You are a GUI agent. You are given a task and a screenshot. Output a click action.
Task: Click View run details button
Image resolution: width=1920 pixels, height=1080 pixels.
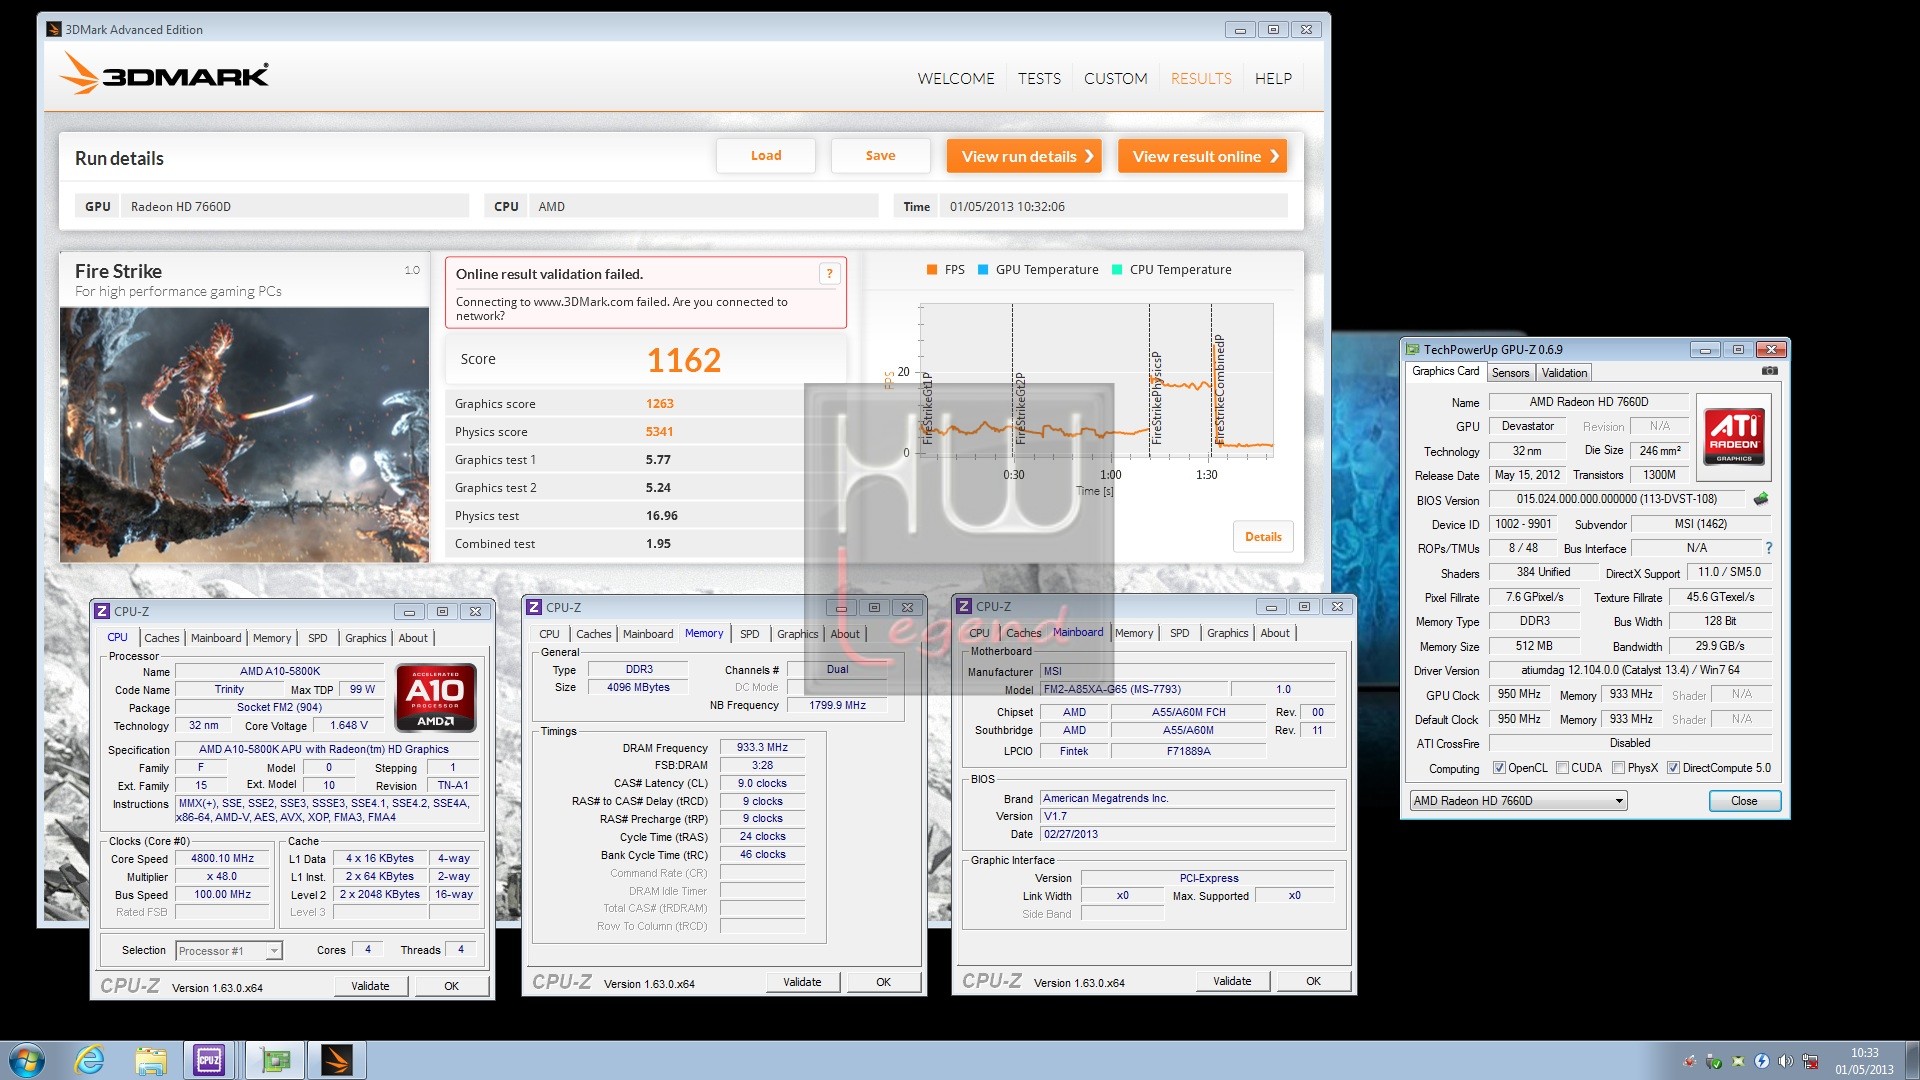1024,156
